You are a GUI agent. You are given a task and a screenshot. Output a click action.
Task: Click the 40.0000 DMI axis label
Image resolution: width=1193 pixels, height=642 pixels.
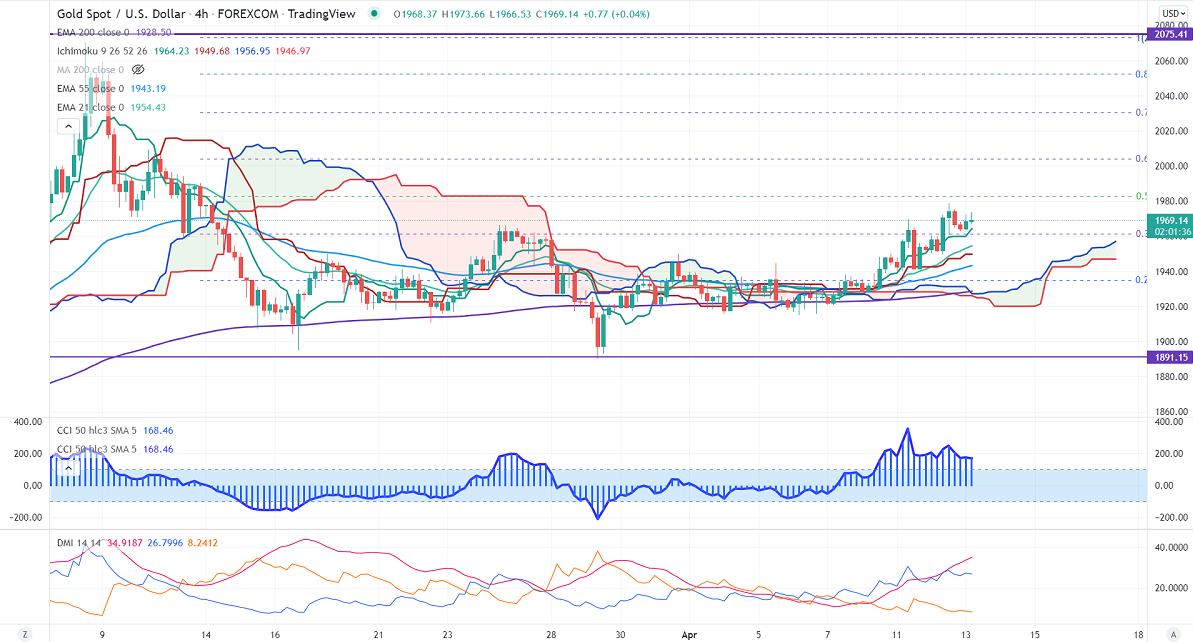click(1172, 548)
